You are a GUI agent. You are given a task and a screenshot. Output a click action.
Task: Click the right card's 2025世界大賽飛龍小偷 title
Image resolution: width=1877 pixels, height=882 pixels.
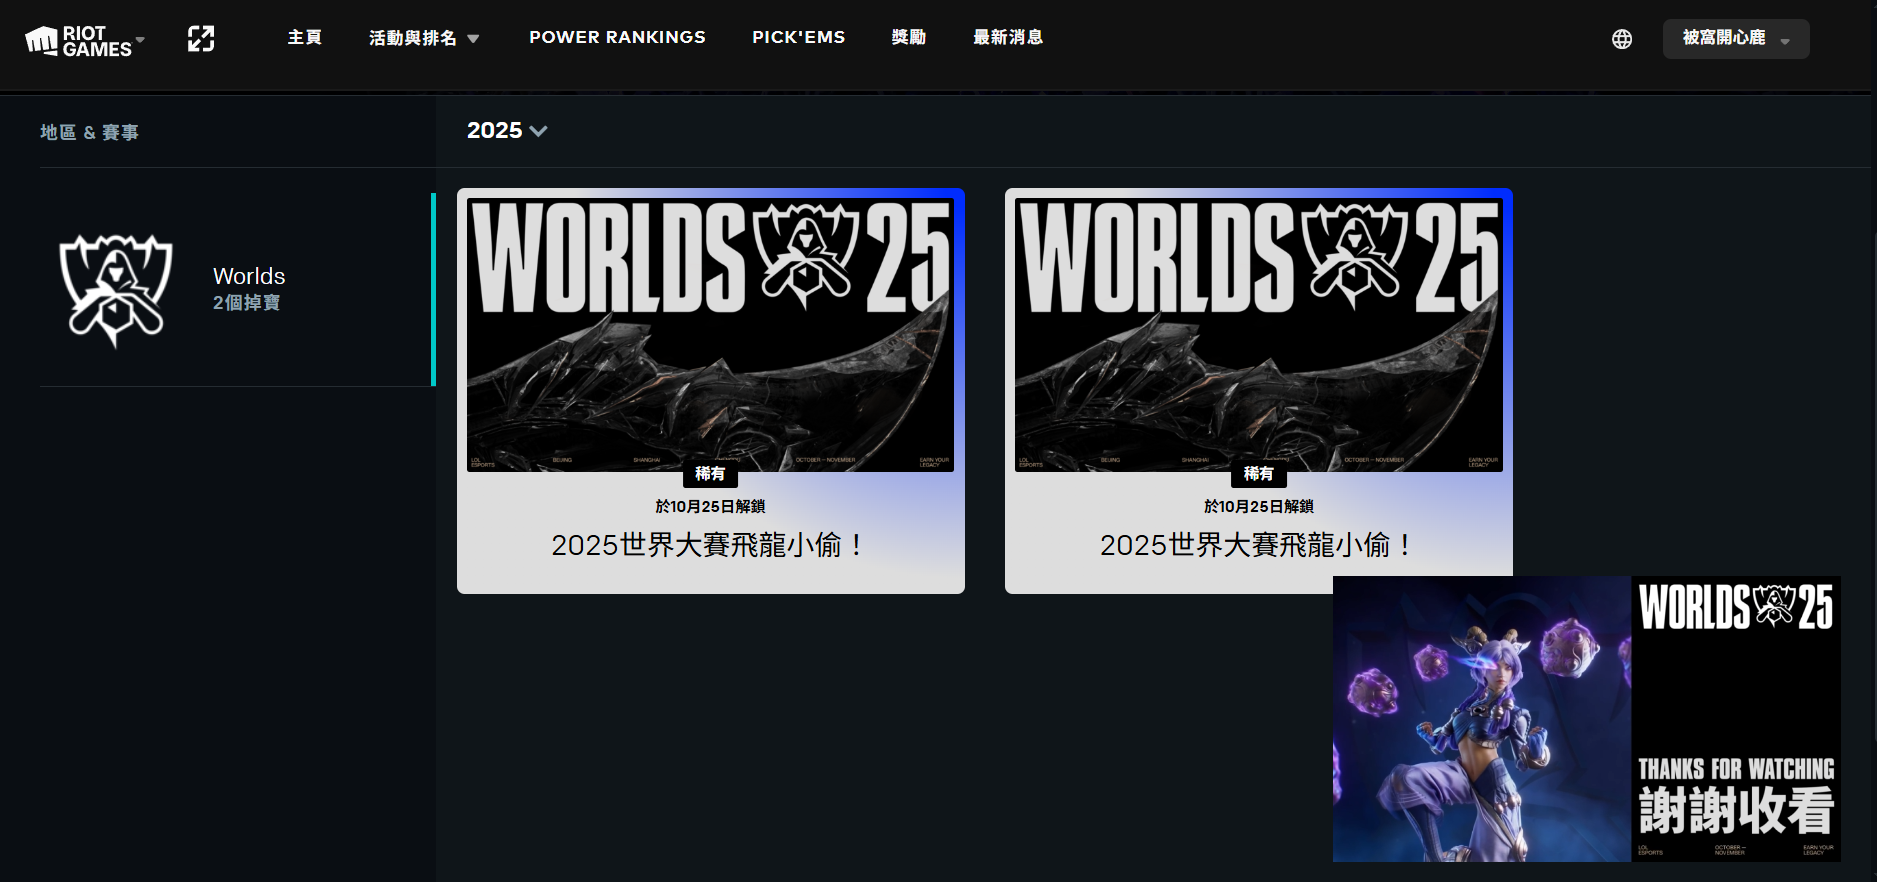[x=1258, y=545]
